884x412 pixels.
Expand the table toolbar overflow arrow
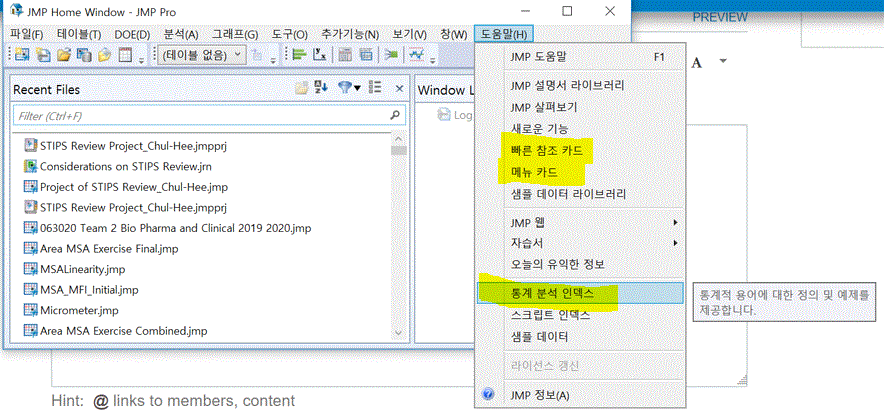tap(273, 59)
